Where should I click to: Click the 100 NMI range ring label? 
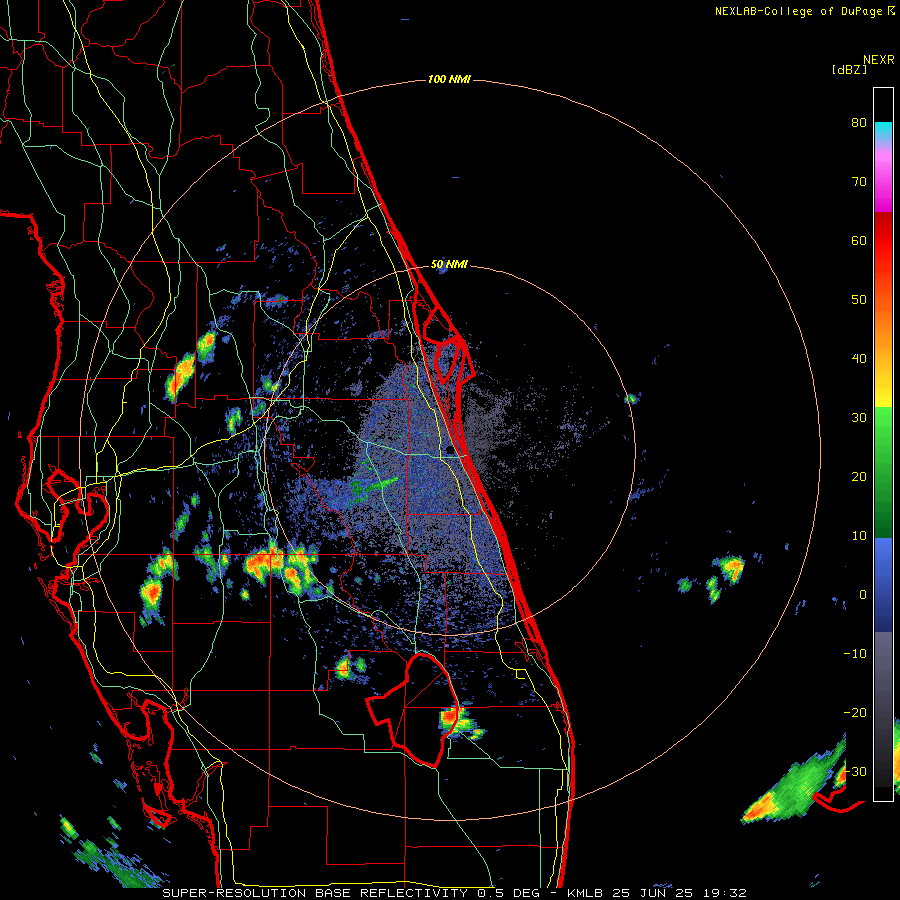pyautogui.click(x=449, y=79)
